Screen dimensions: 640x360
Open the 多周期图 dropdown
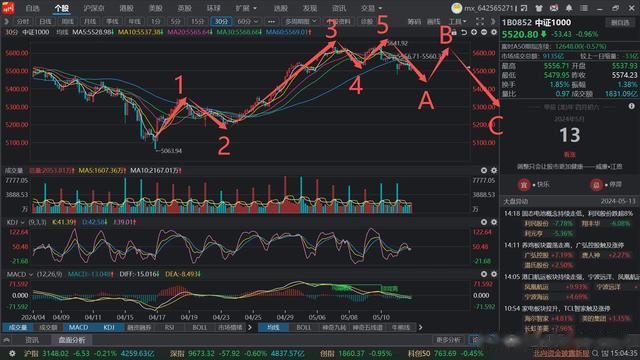point(301,21)
